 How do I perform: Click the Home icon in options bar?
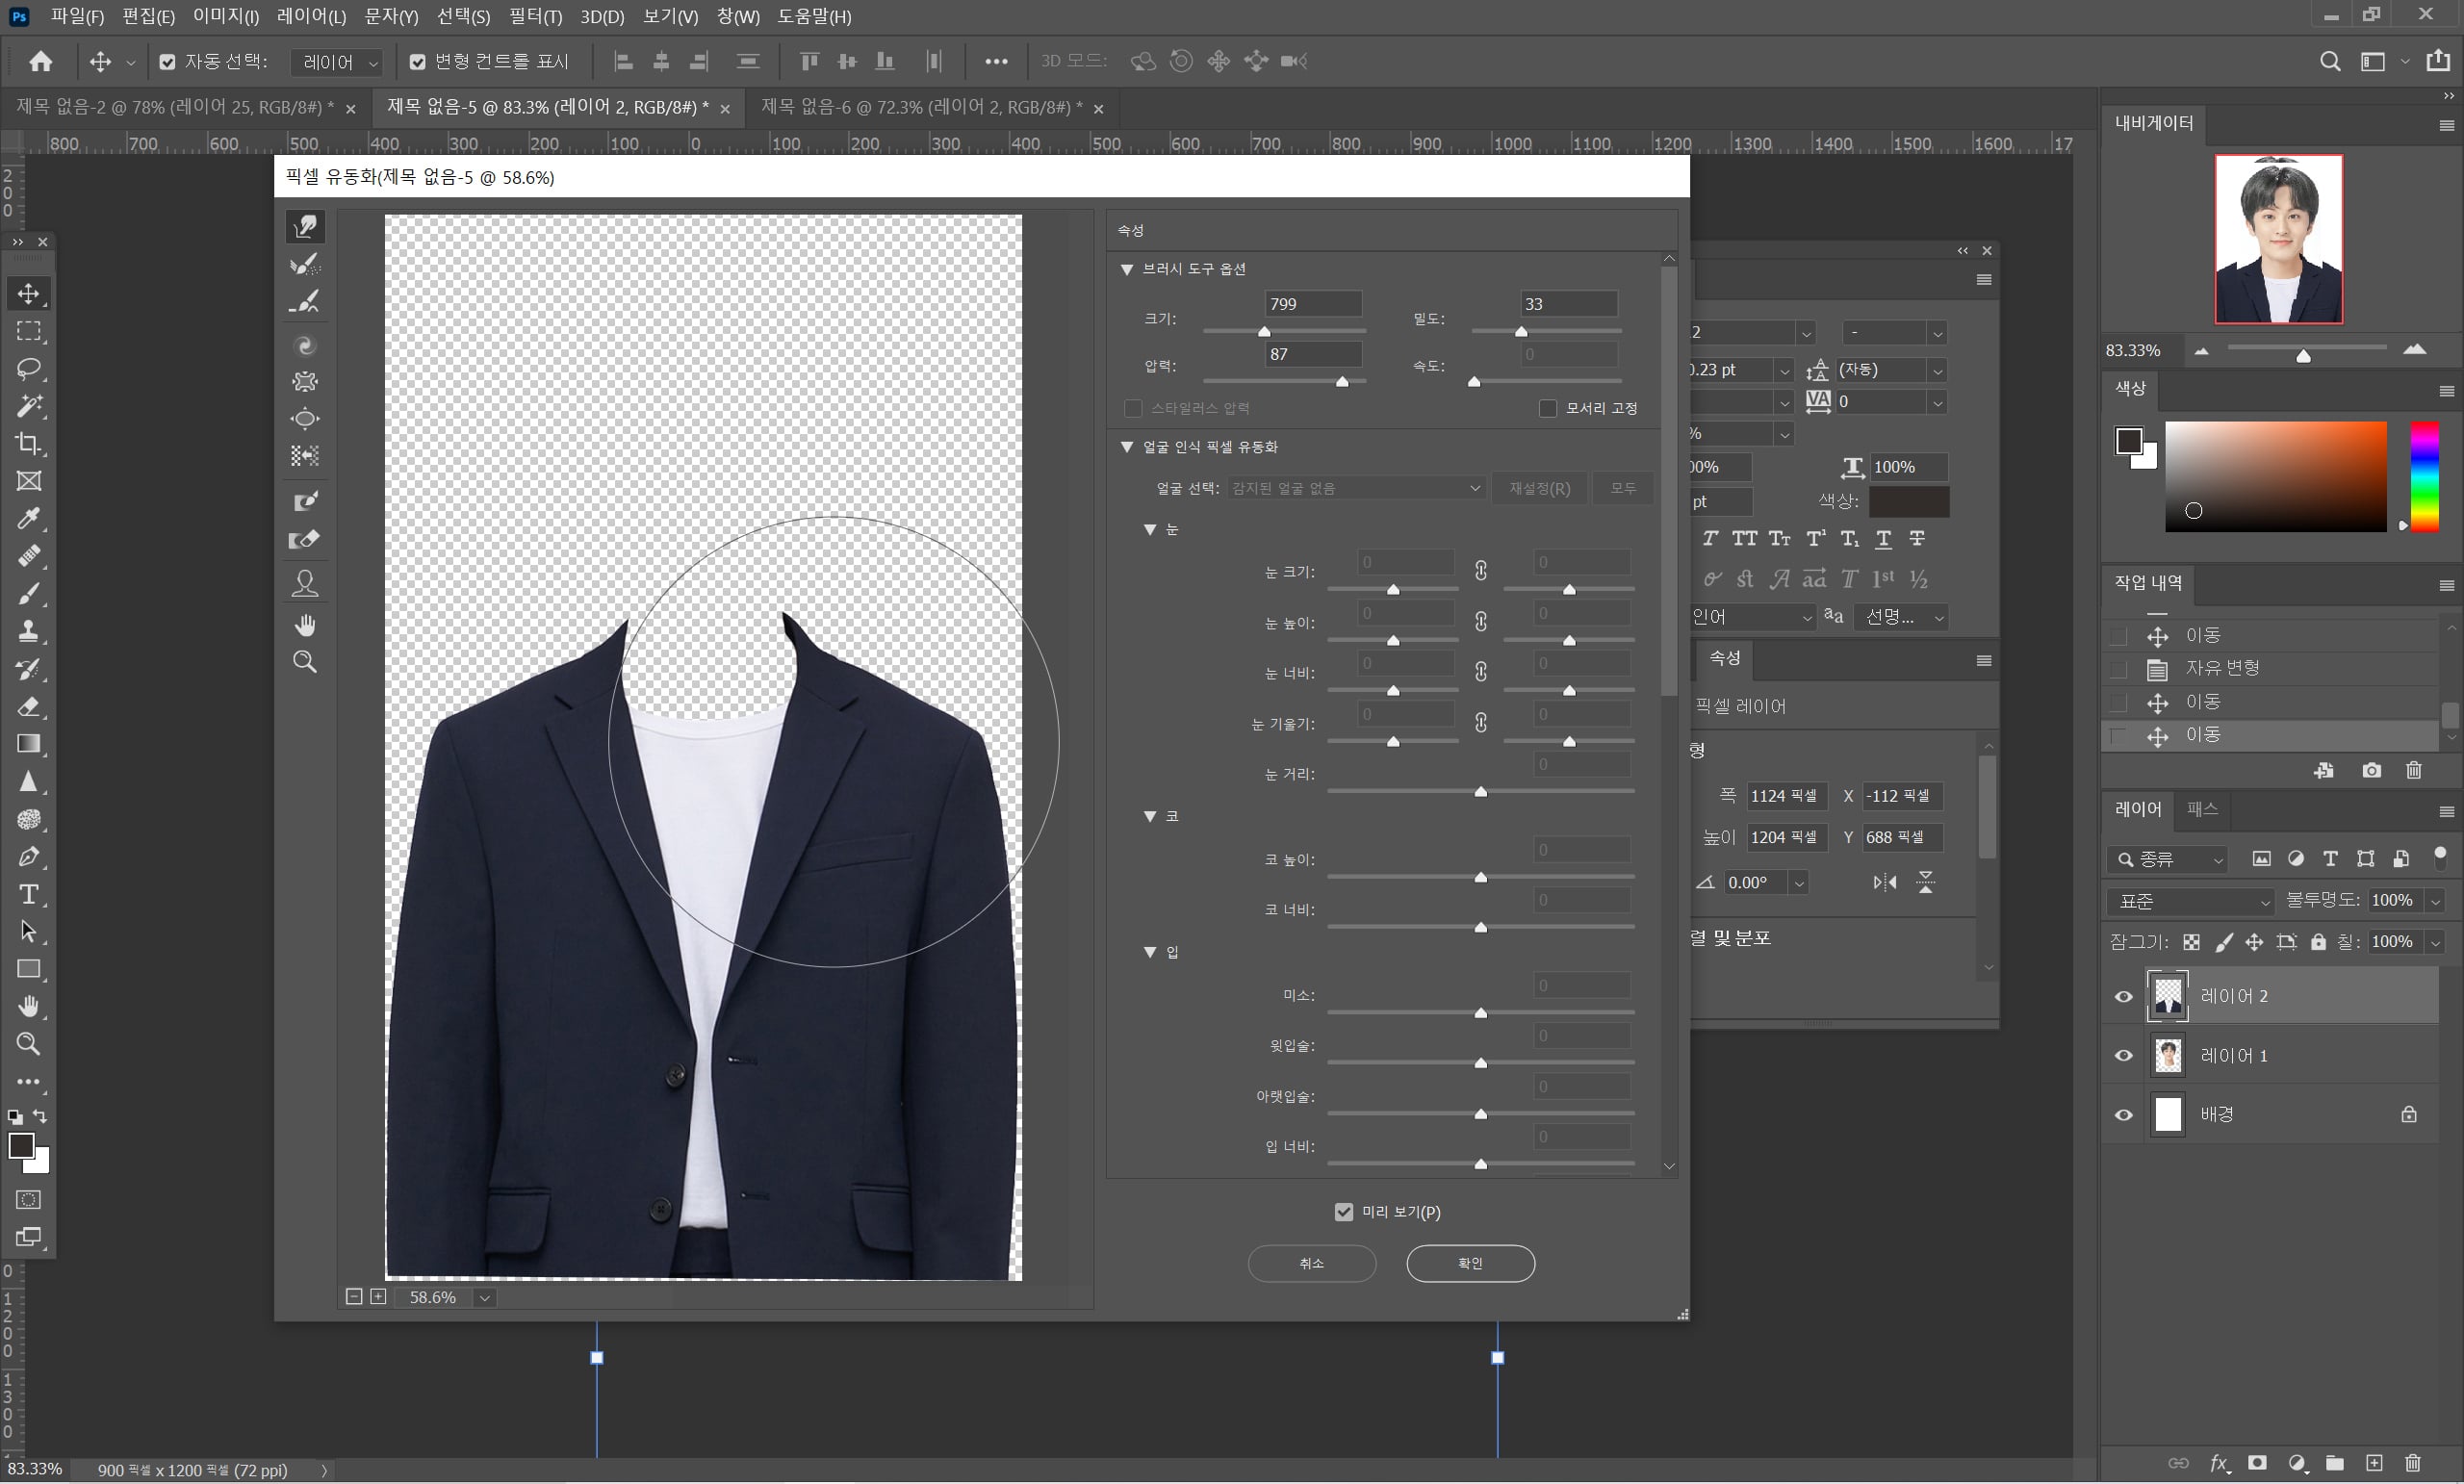(x=41, y=61)
